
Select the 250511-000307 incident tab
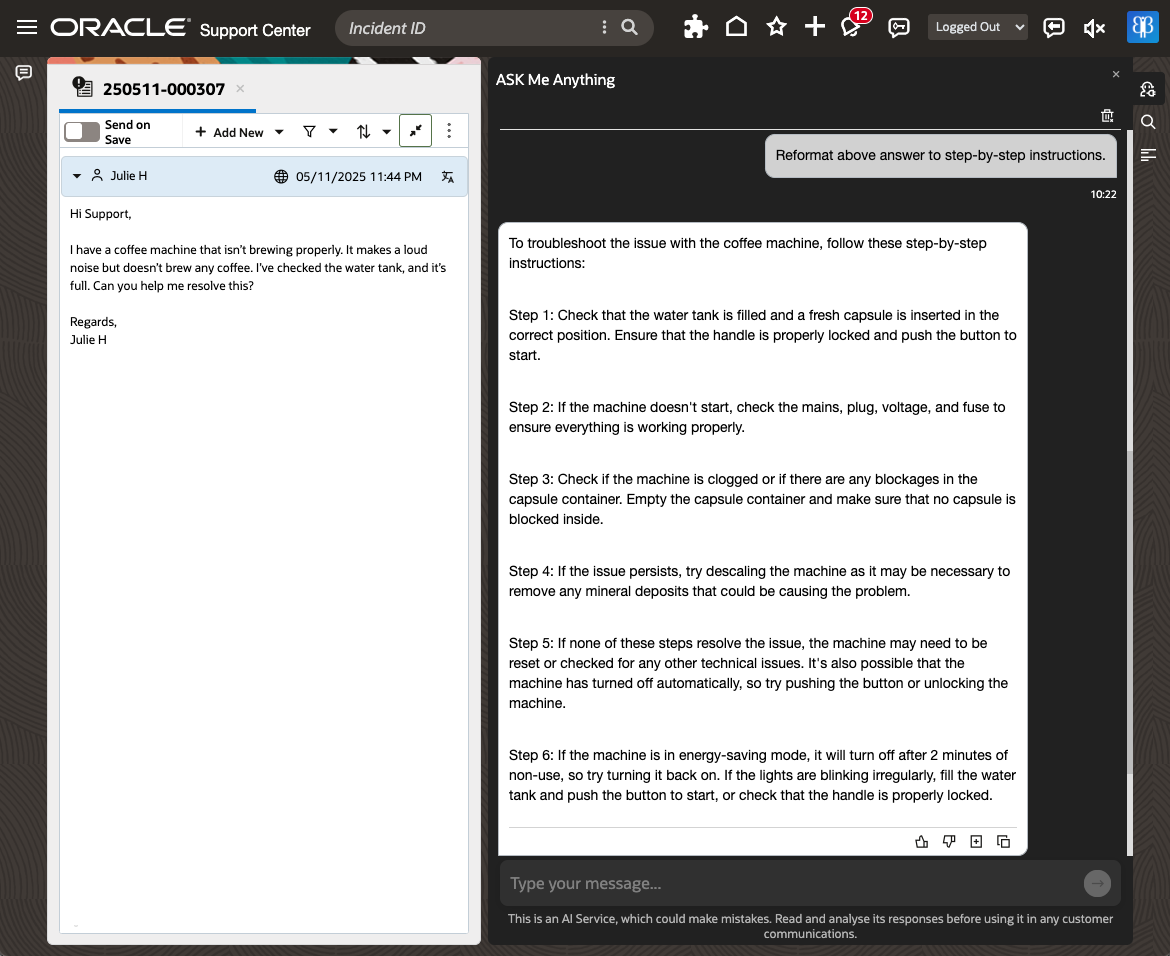tap(163, 88)
